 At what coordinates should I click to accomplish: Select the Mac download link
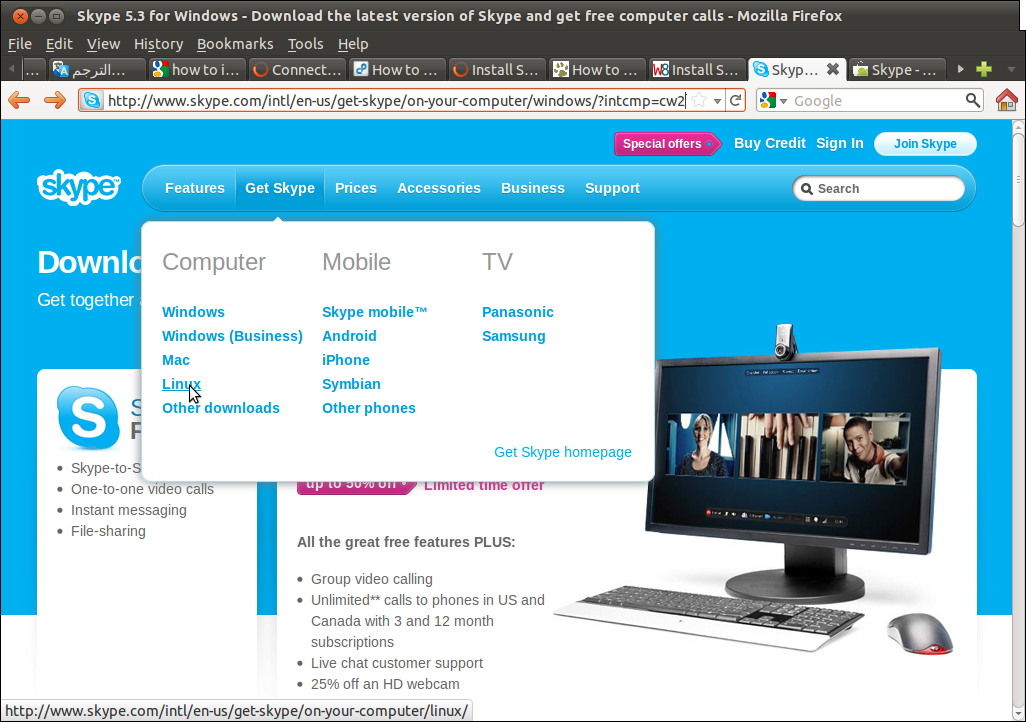176,360
